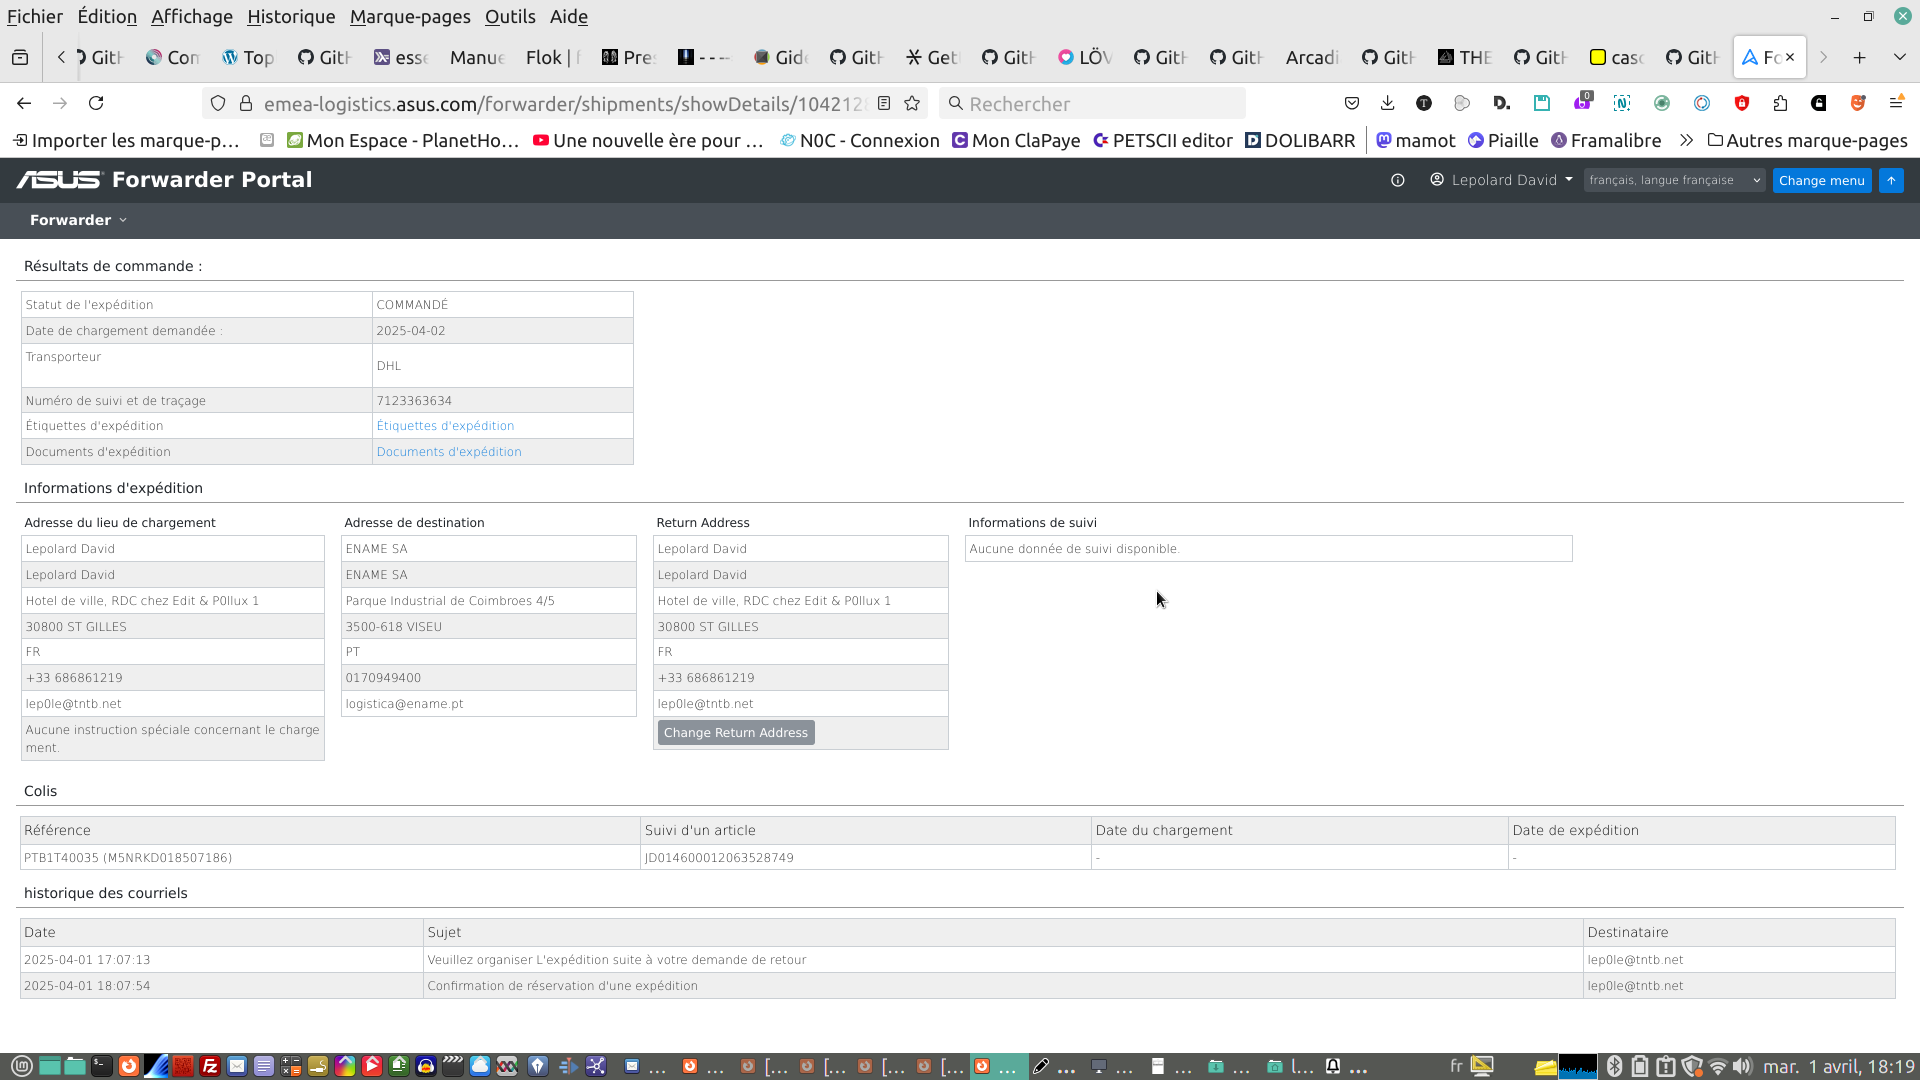This screenshot has height=1080, width=1920.
Task: Bookmark this page with star icon
Action: point(912,103)
